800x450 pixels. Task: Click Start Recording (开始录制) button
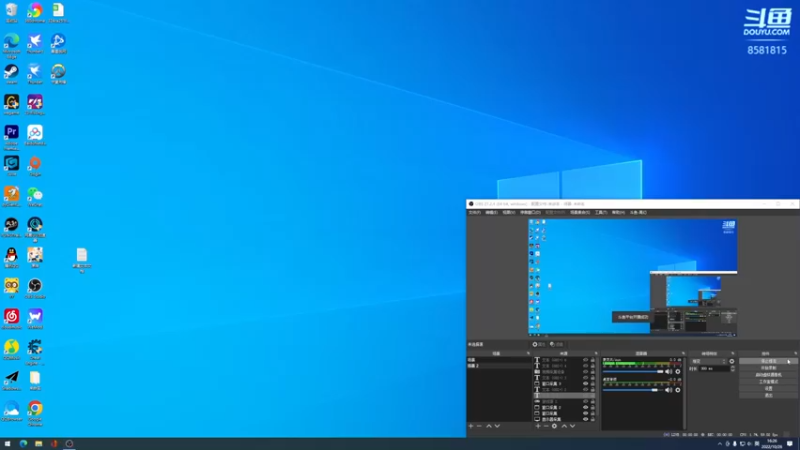[x=768, y=368]
